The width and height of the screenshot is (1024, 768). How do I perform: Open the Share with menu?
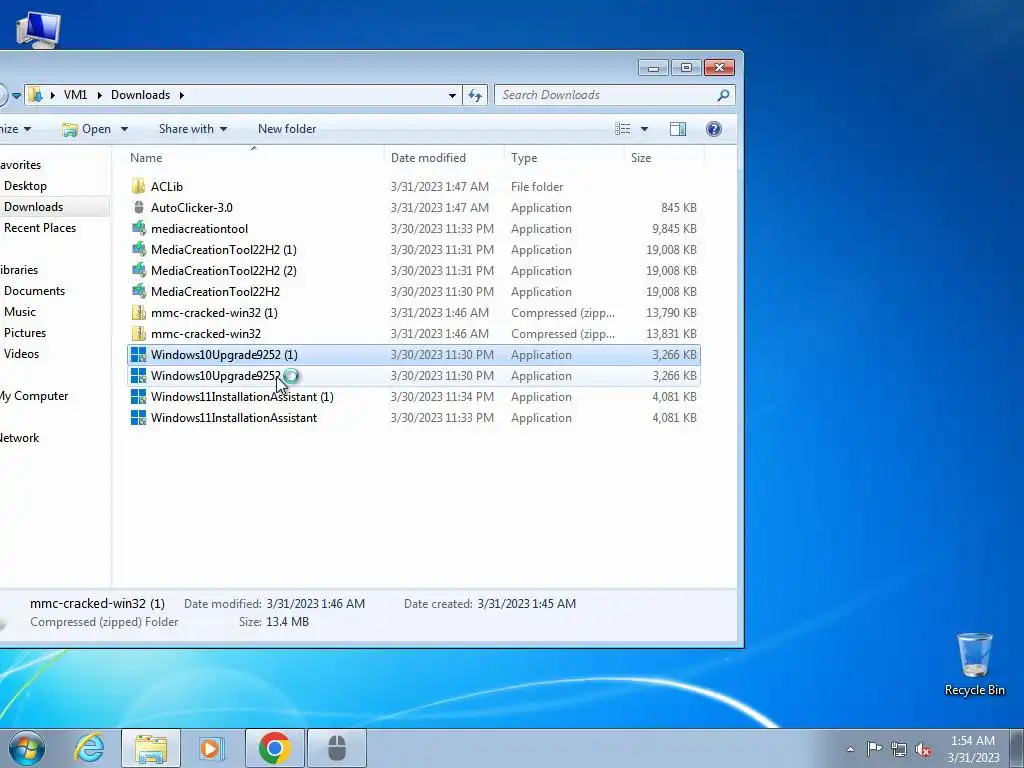[x=193, y=129]
